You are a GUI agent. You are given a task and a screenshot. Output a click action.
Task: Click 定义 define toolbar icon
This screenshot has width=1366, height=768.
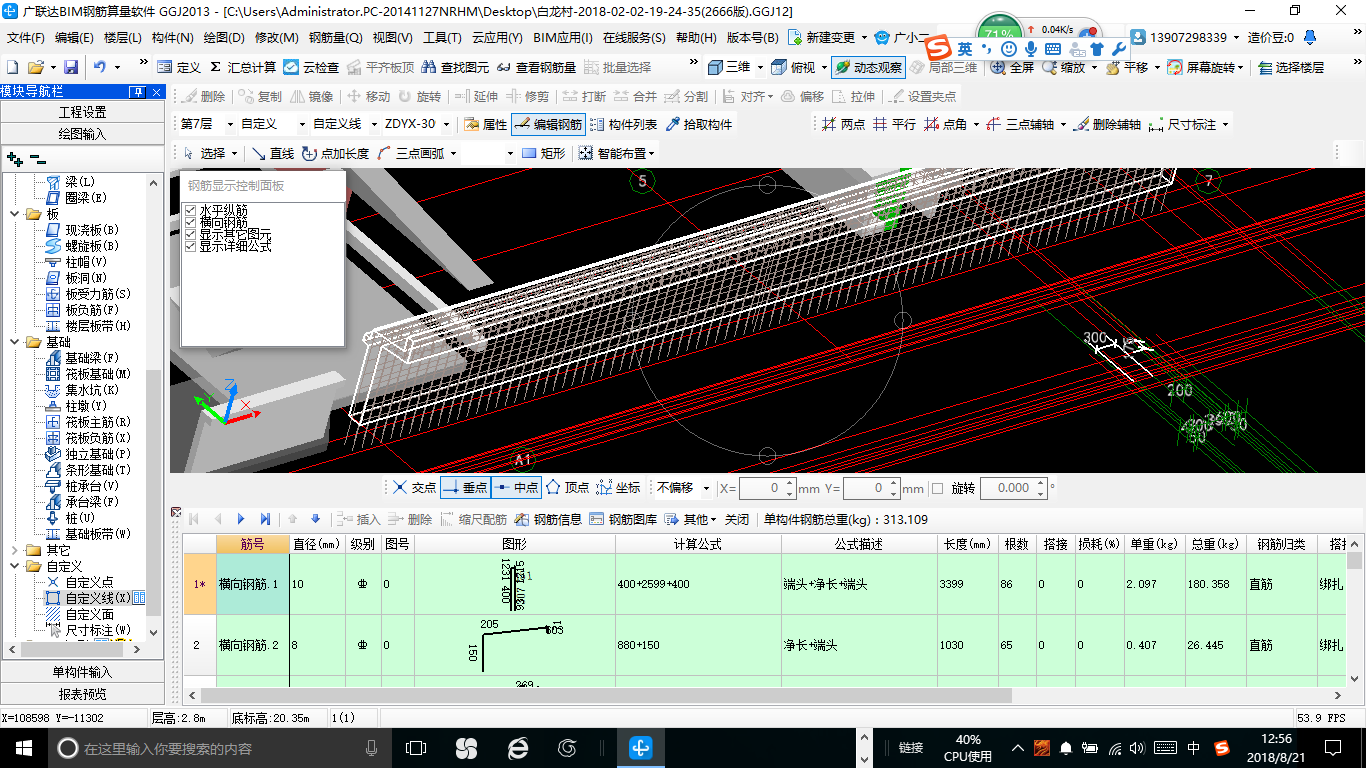(178, 67)
